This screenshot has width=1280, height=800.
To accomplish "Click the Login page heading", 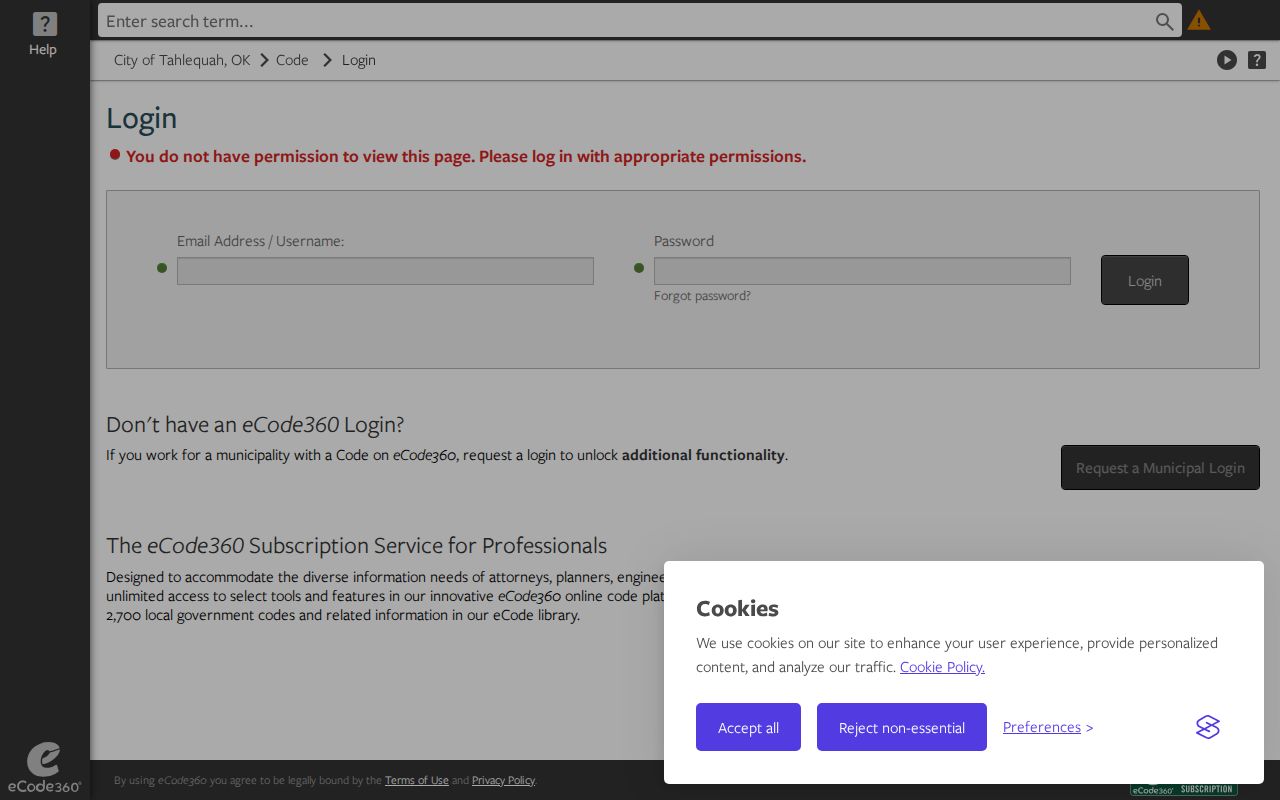I will point(142,118).
